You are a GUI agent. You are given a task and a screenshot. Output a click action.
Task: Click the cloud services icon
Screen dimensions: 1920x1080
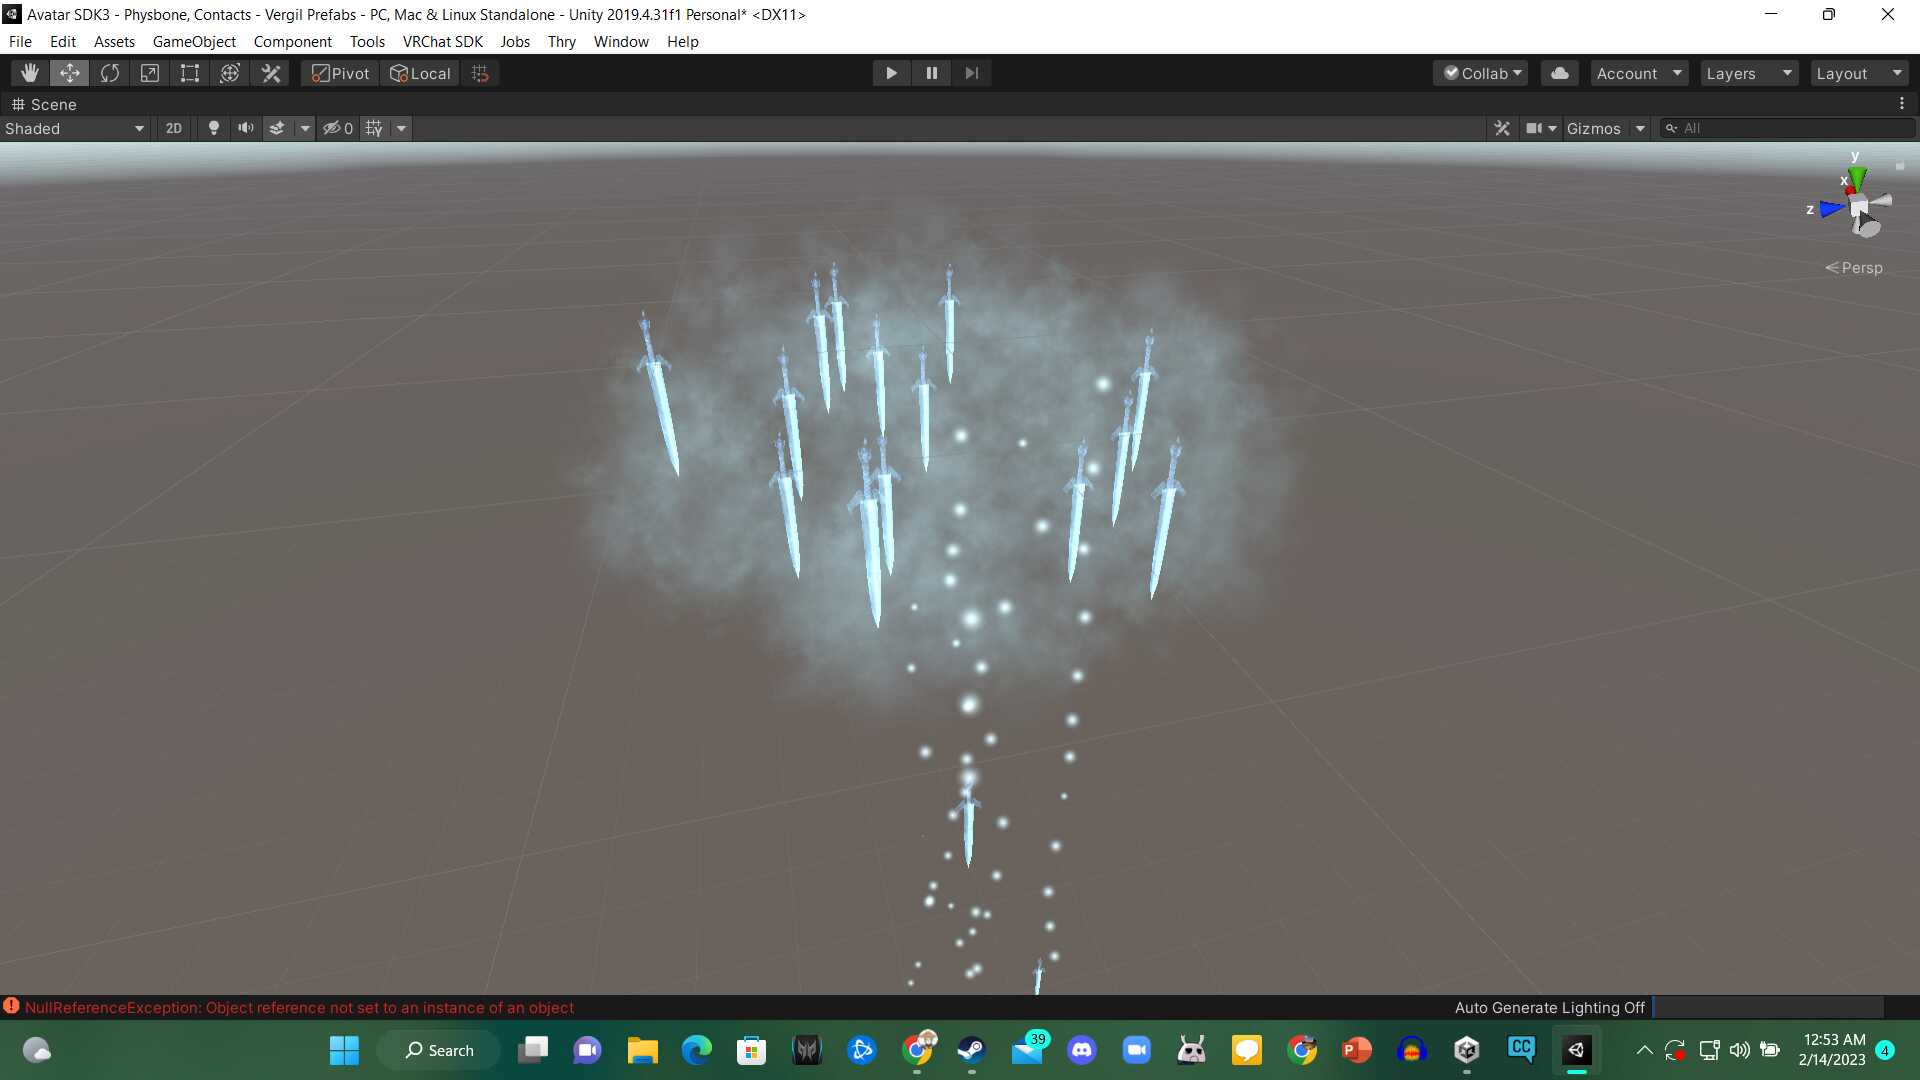[x=1559, y=73]
